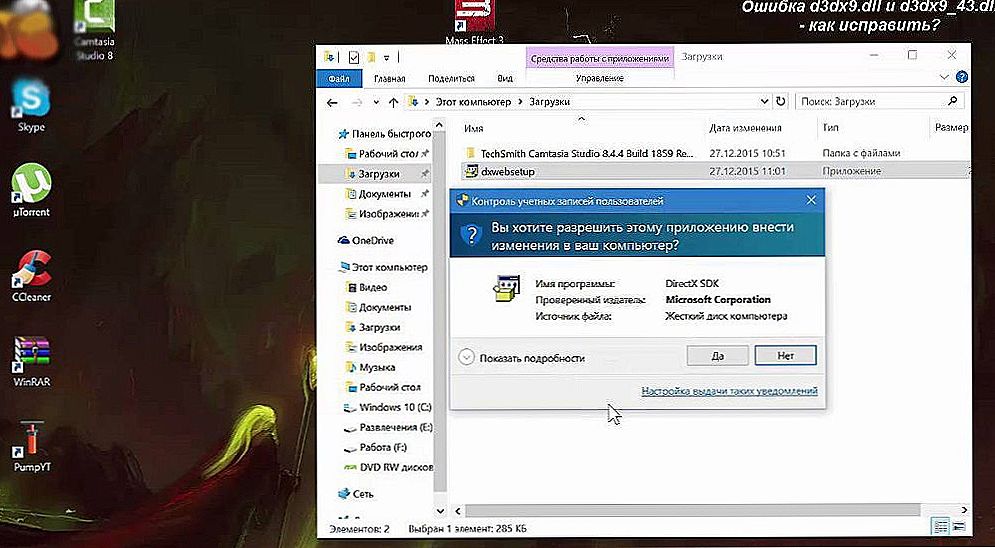Open recent locations dropdown arrow
Screen dimensions: 995x548
376,102
